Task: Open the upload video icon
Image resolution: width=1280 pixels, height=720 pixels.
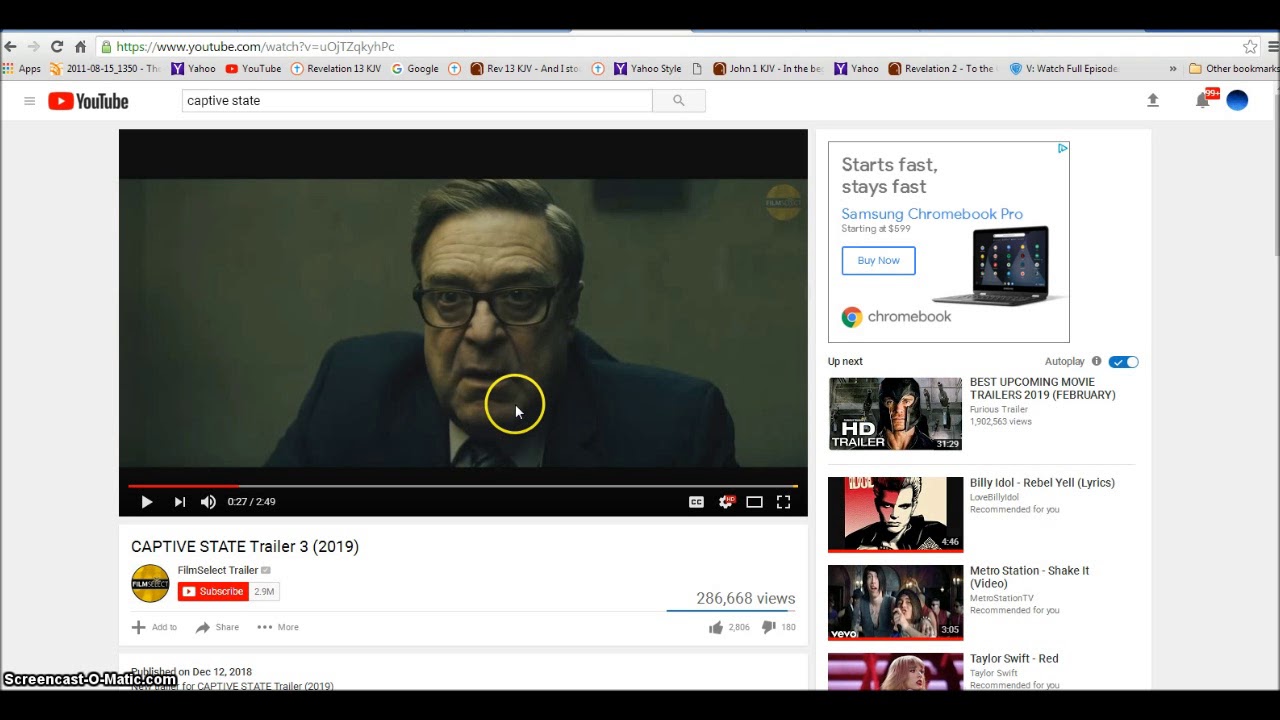Action: click(1152, 100)
